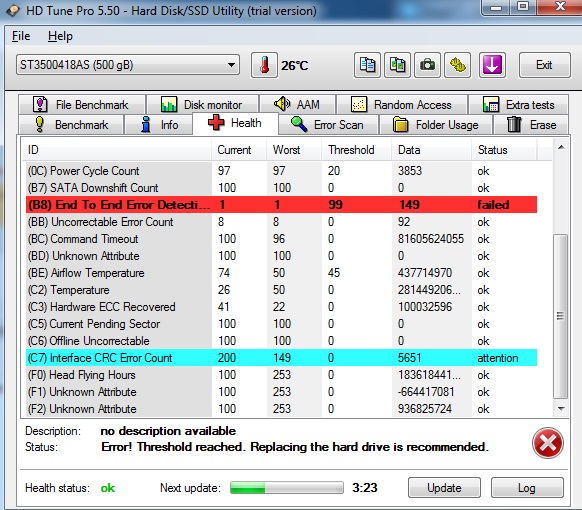Click the Data column header
582x510 pixels.
[x=432, y=150]
